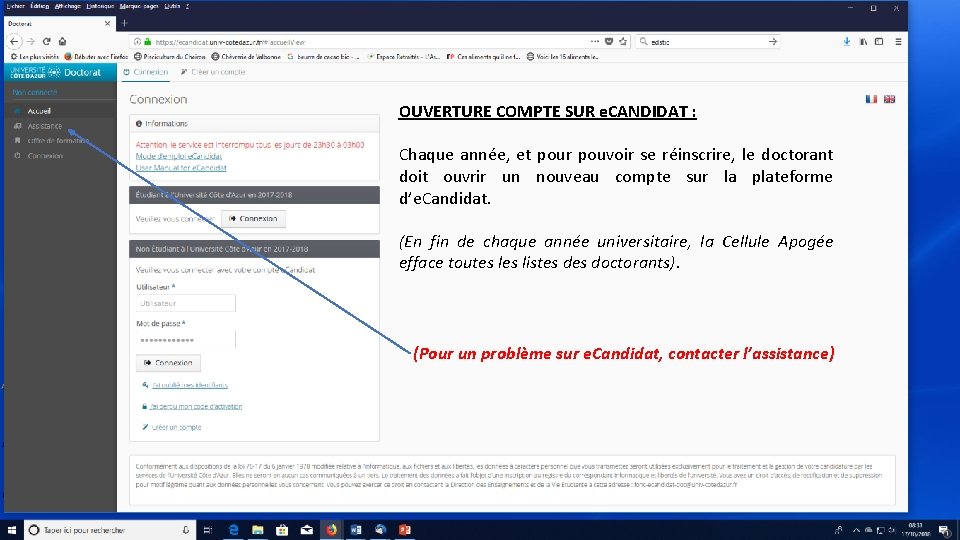The height and width of the screenshot is (540, 960).
Task: Open the page actions three-dot menu
Action: coord(594,42)
